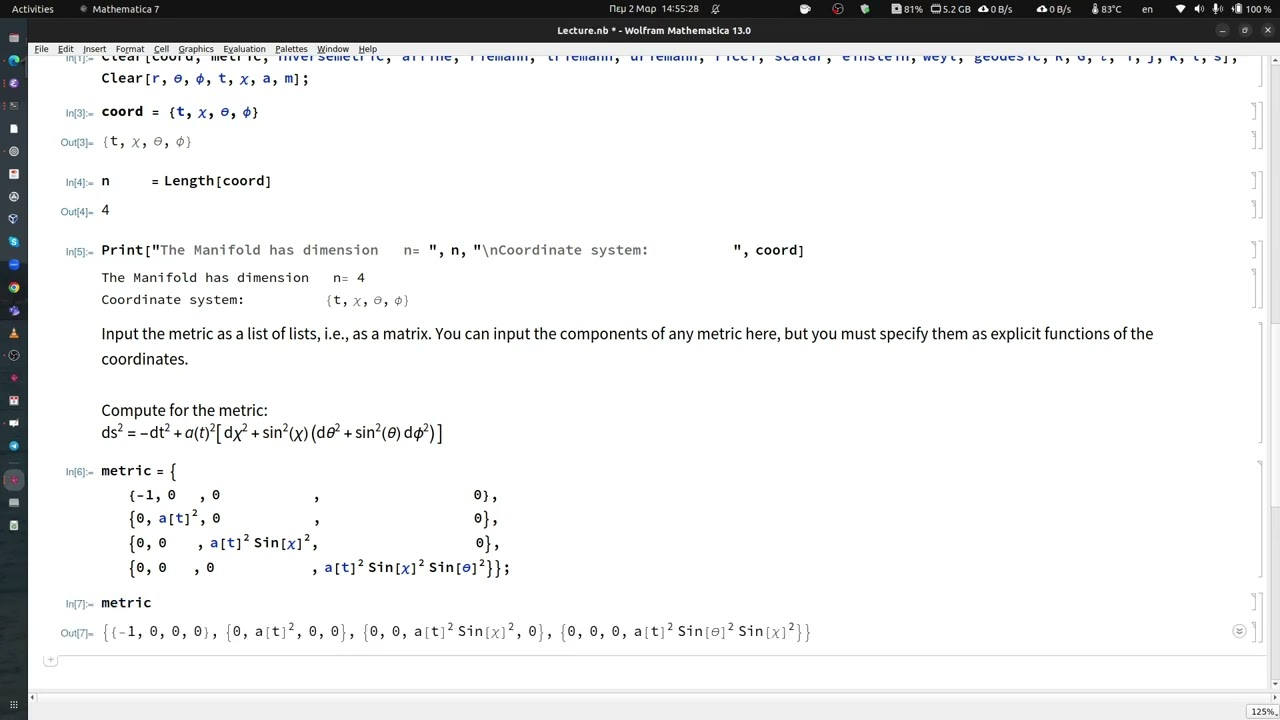
Task: Open the Graphics menu
Action: coord(196,49)
